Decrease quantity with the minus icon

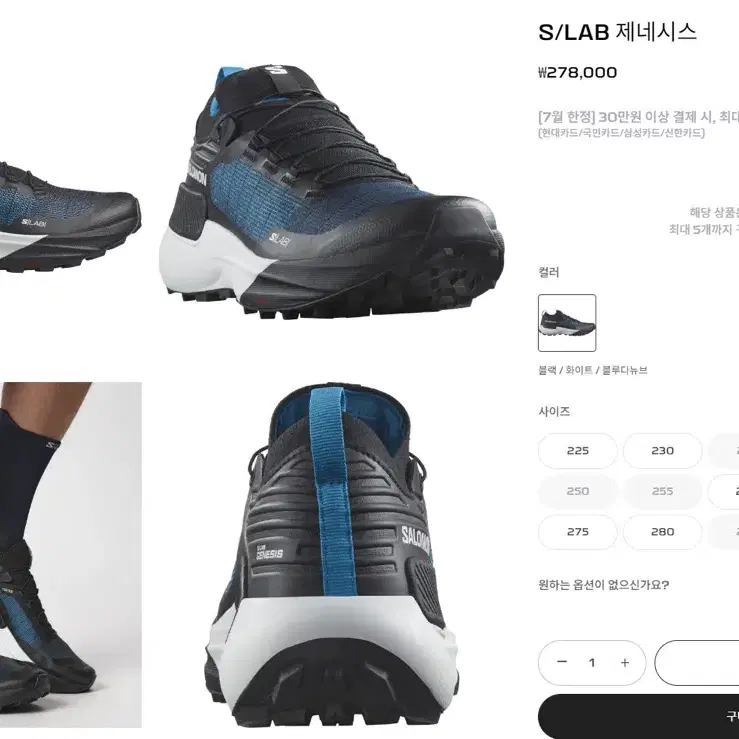pos(561,662)
